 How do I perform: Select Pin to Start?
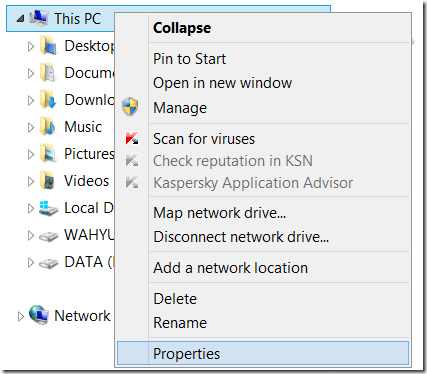(263, 59)
